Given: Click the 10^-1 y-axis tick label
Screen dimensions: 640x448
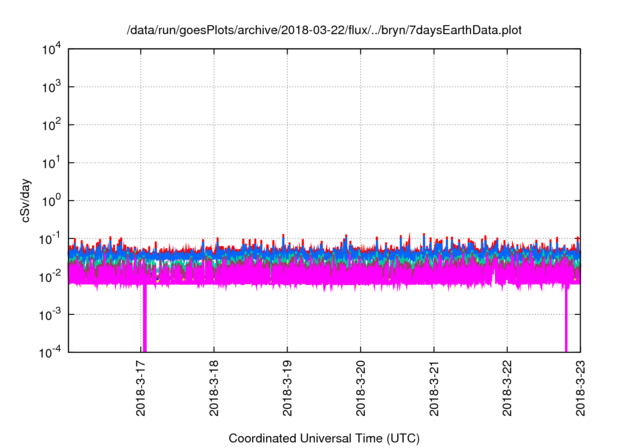Looking at the screenshot, I should coord(50,239).
